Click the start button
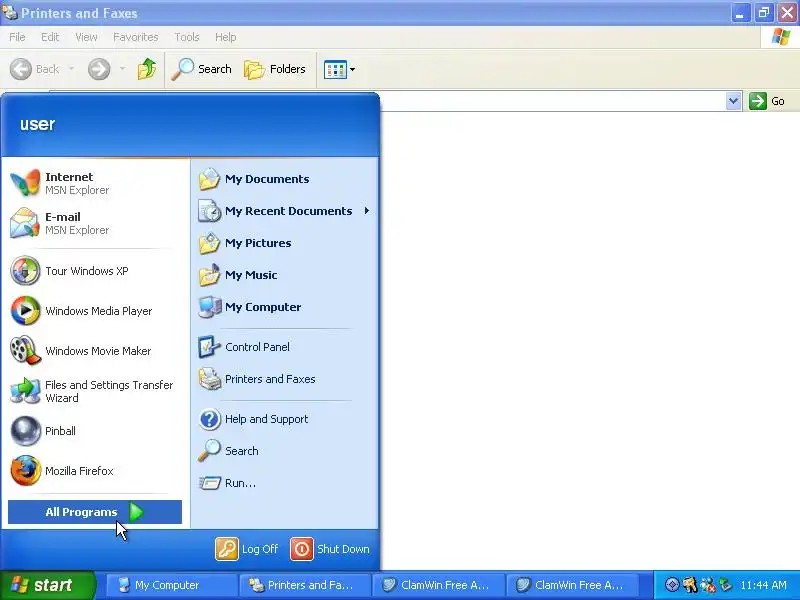Image resolution: width=800 pixels, height=600 pixels. pos(48,585)
